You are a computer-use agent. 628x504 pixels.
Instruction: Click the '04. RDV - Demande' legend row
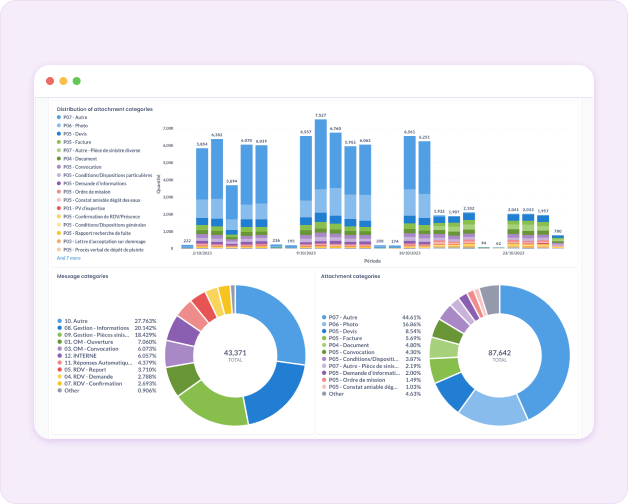[x=107, y=377]
